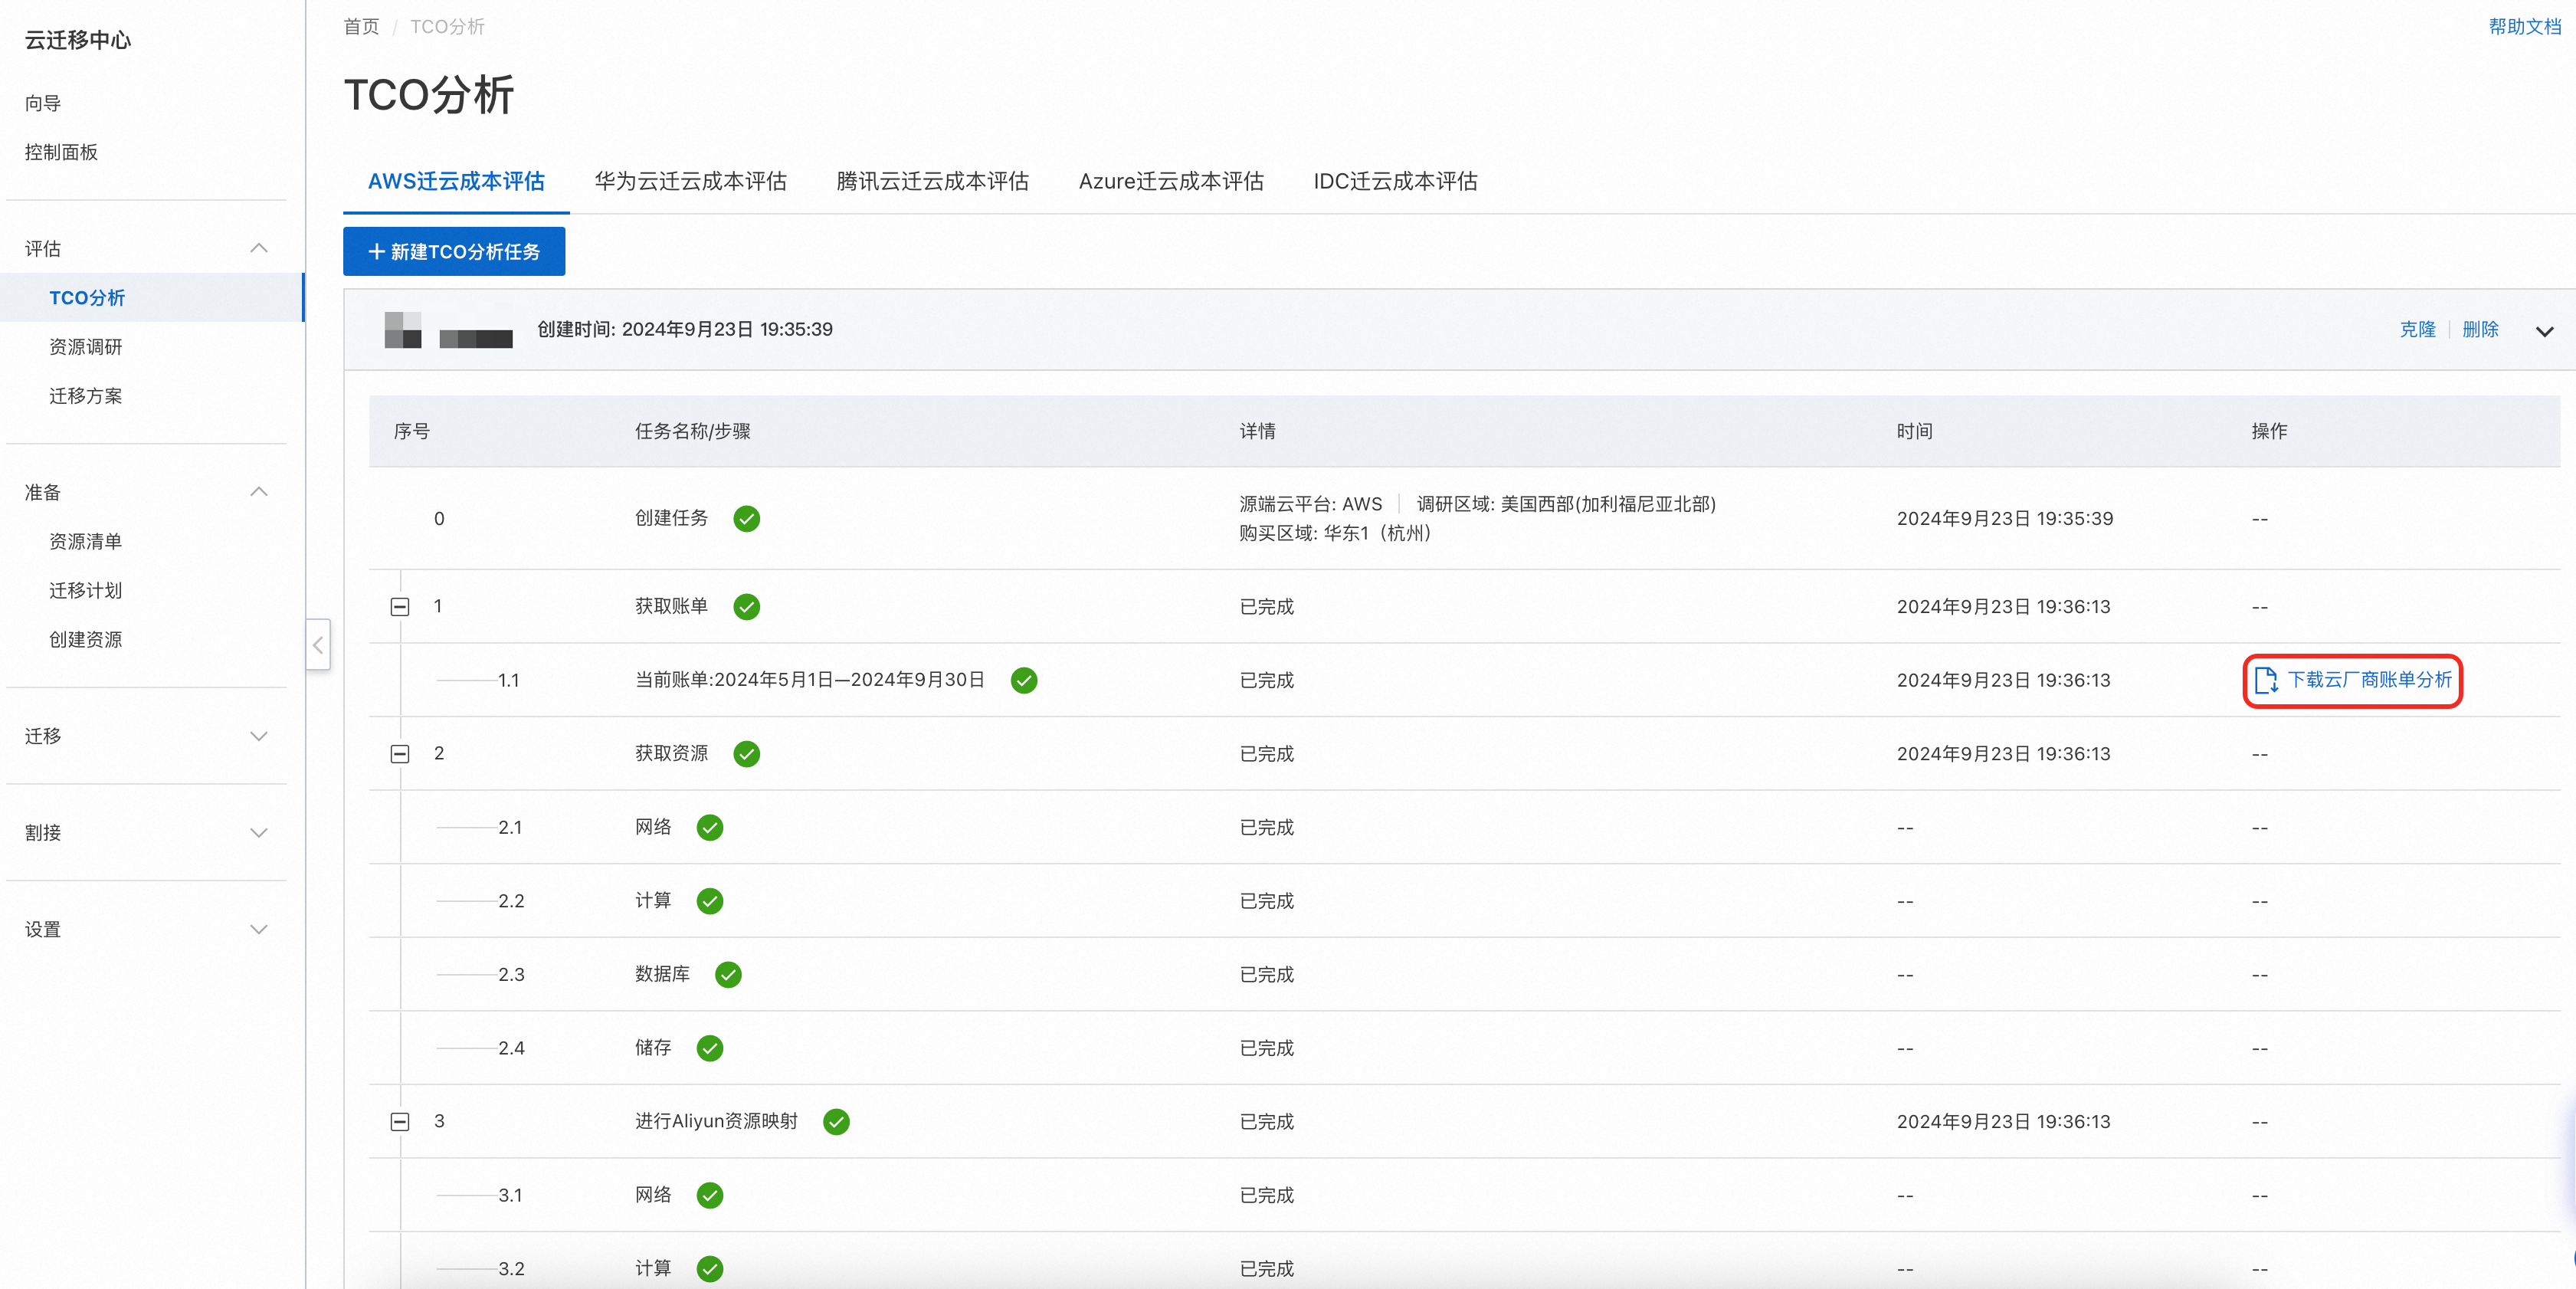Open 迁移计划 in the sidebar
Image resolution: width=2576 pixels, height=1289 pixels.
pyautogui.click(x=86, y=591)
